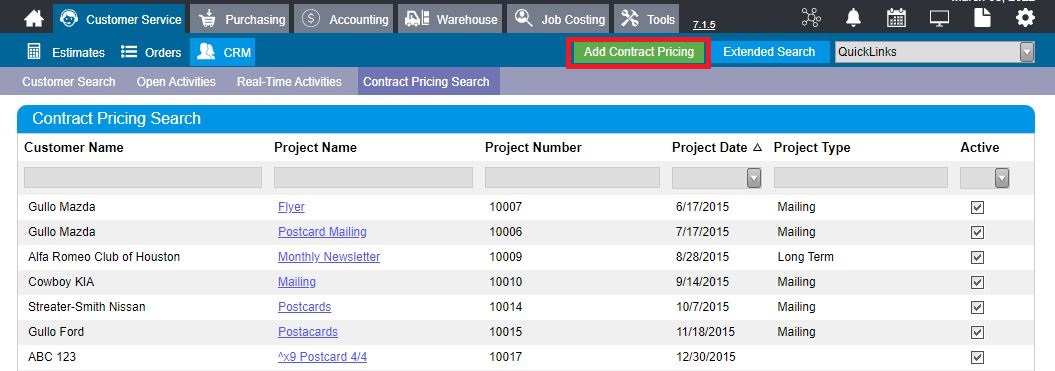This screenshot has width=1055, height=371.
Task: Click Add Contract Pricing button
Action: (x=639, y=52)
